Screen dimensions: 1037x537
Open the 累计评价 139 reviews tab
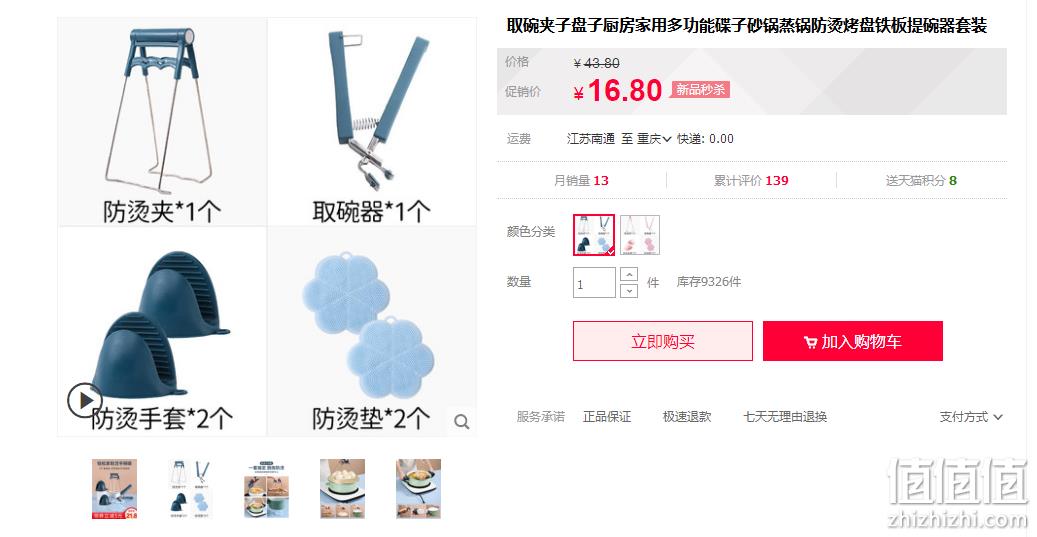[751, 181]
